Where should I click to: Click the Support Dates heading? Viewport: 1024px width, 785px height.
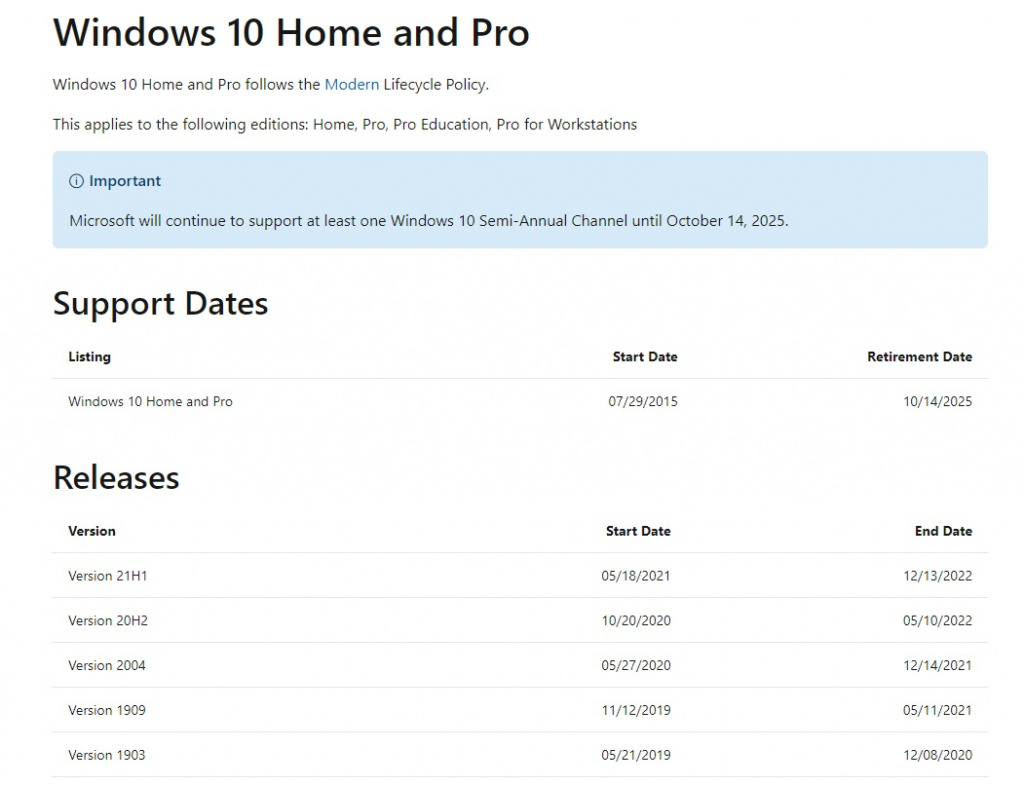160,303
